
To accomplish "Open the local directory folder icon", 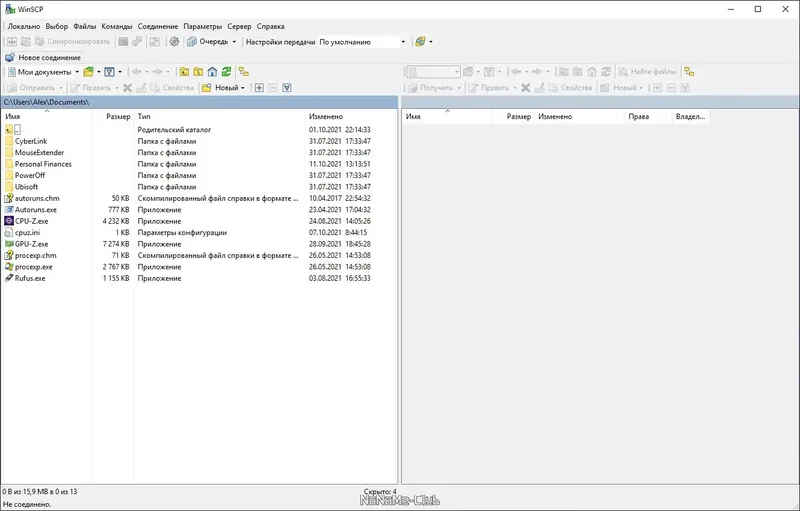I will pyautogui.click(x=88, y=72).
